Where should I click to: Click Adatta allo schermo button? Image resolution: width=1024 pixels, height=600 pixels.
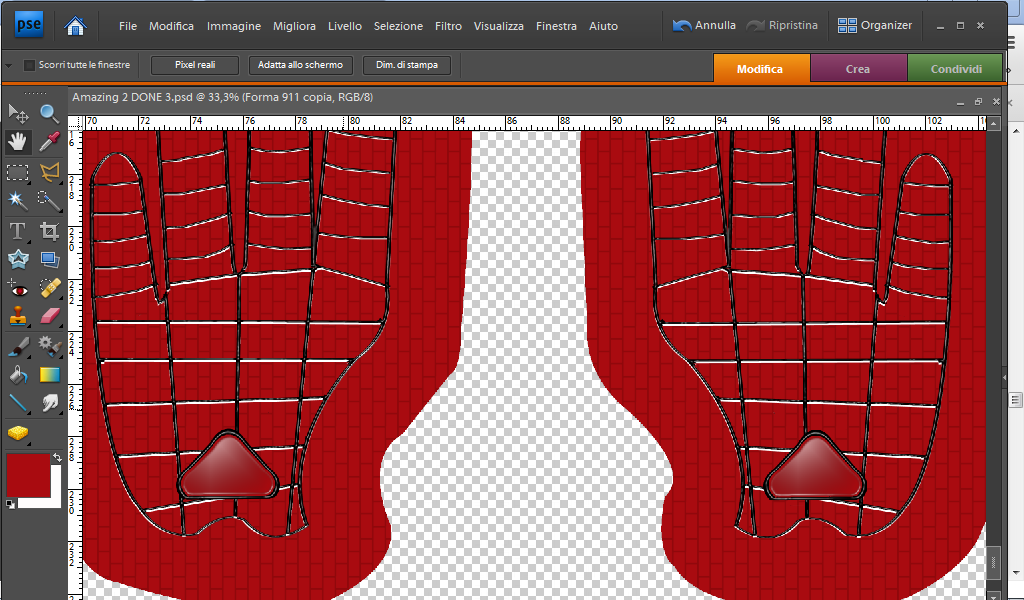[300, 65]
